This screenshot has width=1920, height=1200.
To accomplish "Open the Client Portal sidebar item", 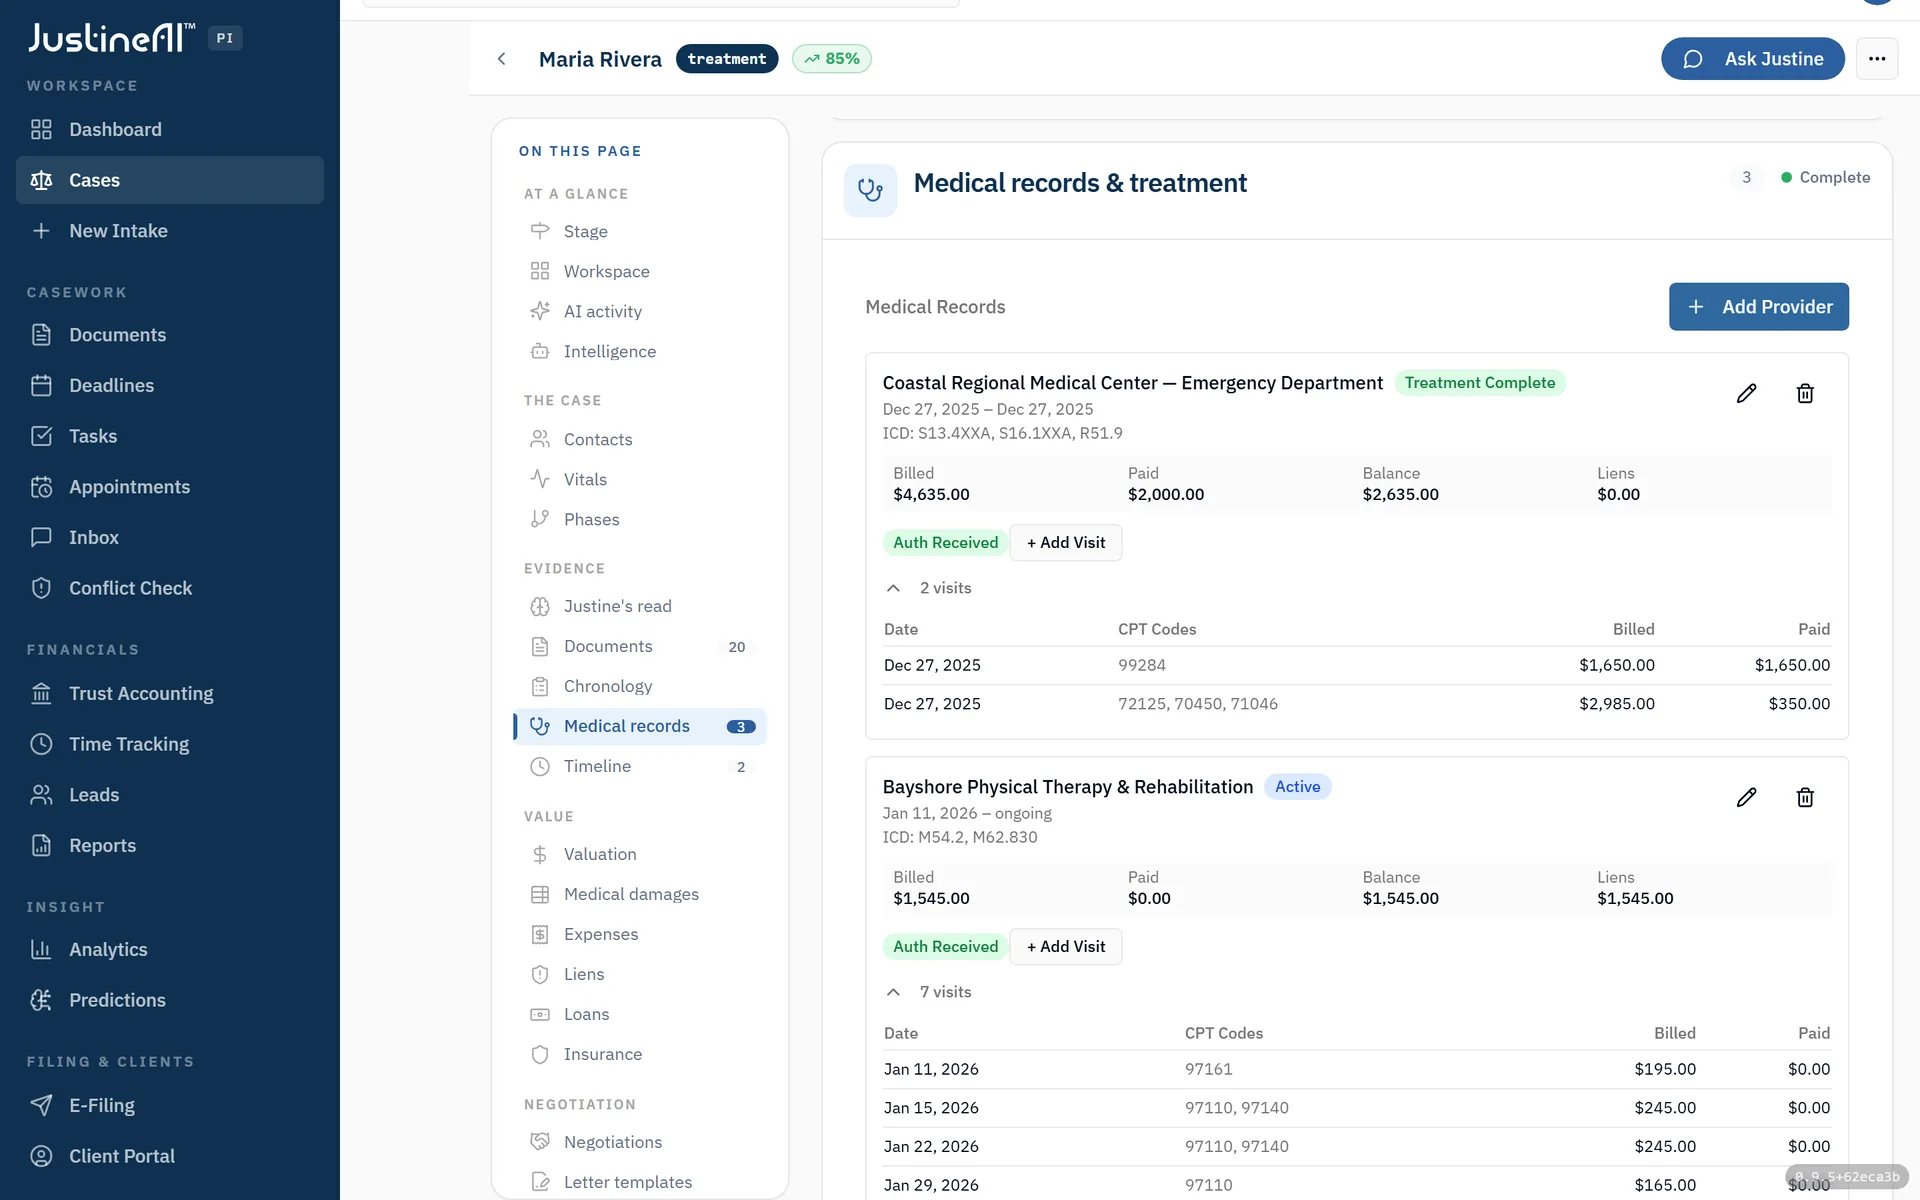I will 170,1156.
